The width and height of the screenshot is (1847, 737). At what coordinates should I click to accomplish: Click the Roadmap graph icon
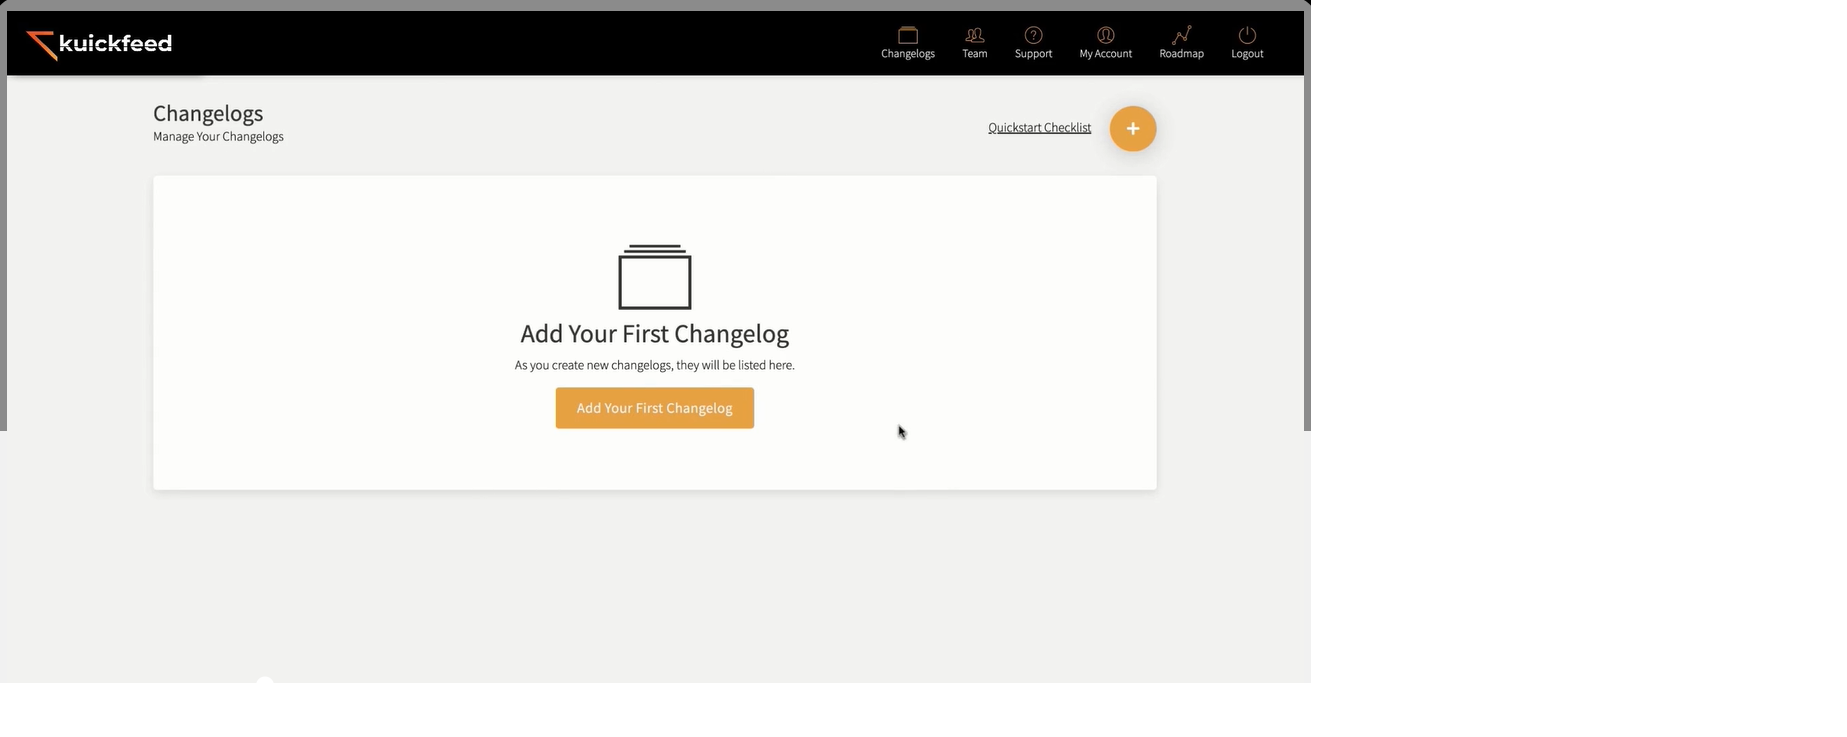click(x=1181, y=35)
